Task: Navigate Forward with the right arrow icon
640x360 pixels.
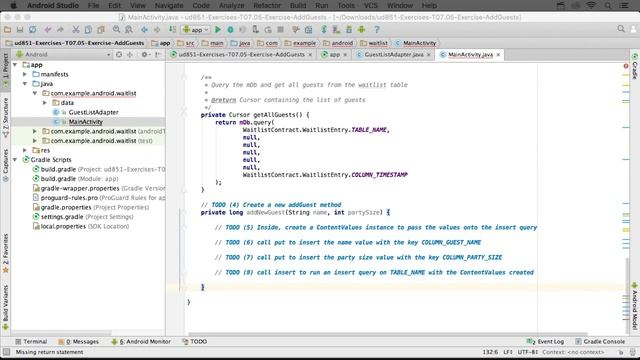Action: (157, 30)
